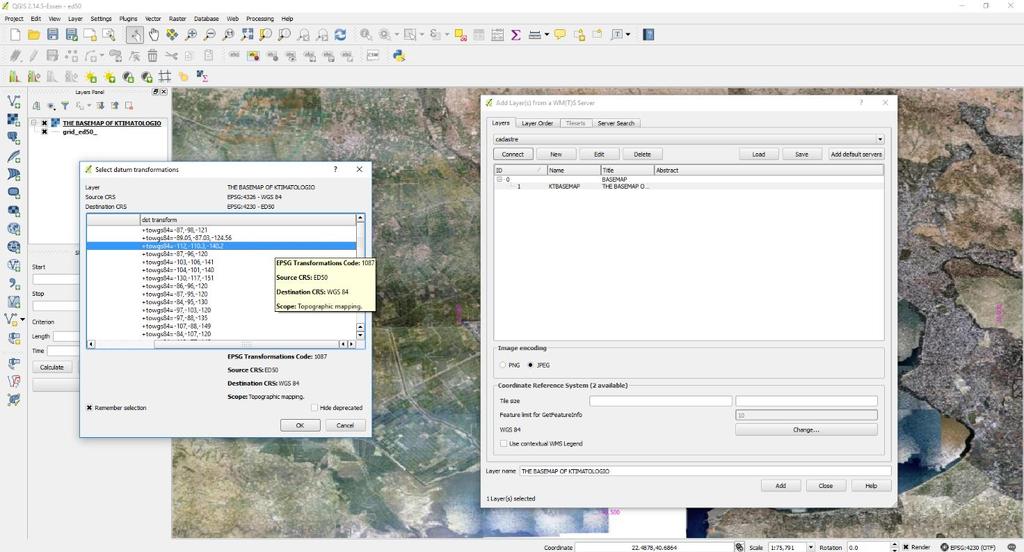The image size is (1024, 552).
Task: Open the Scale dropdown in status bar
Action: coord(810,547)
